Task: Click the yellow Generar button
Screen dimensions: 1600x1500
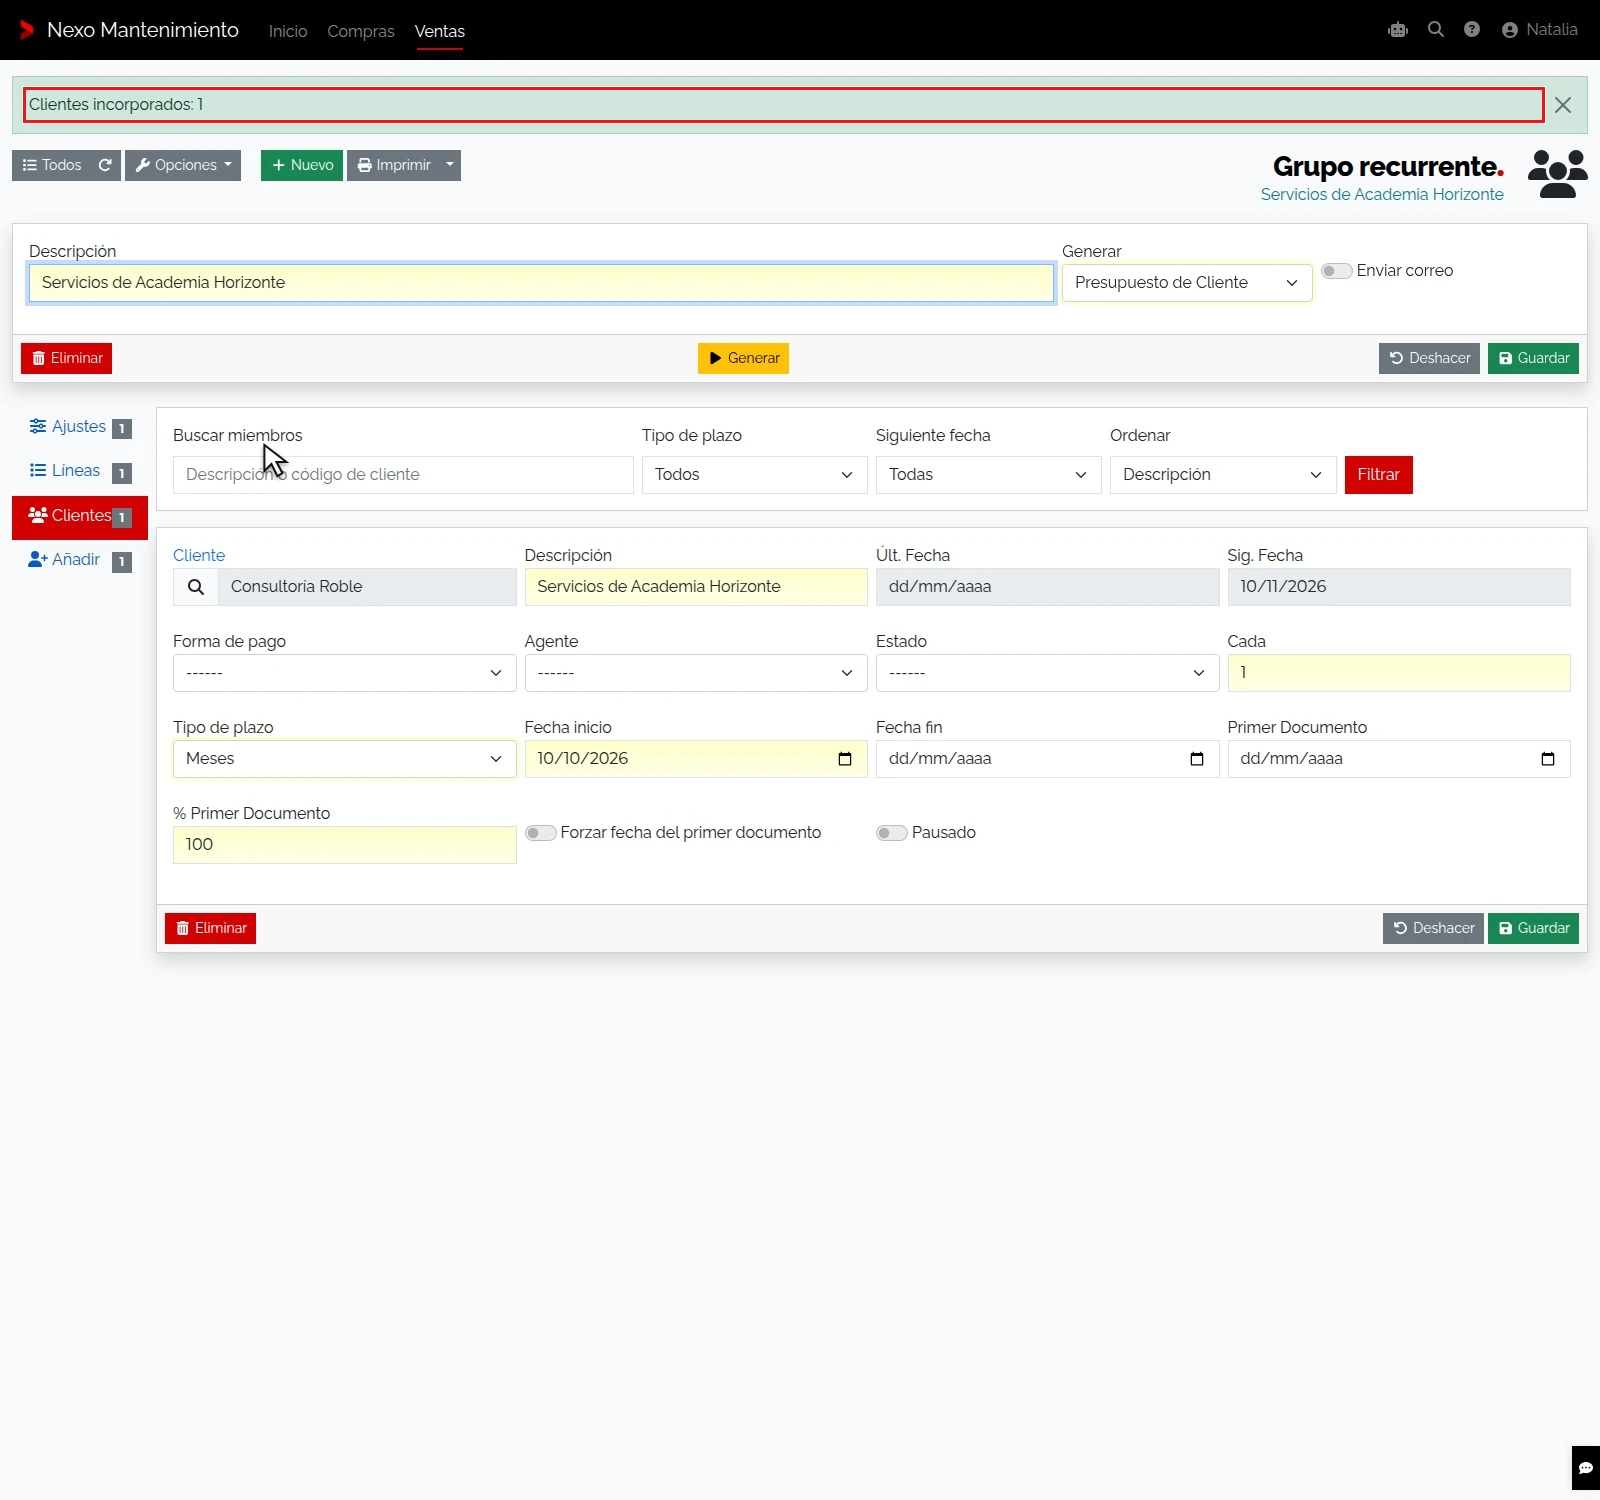Action: tap(743, 358)
